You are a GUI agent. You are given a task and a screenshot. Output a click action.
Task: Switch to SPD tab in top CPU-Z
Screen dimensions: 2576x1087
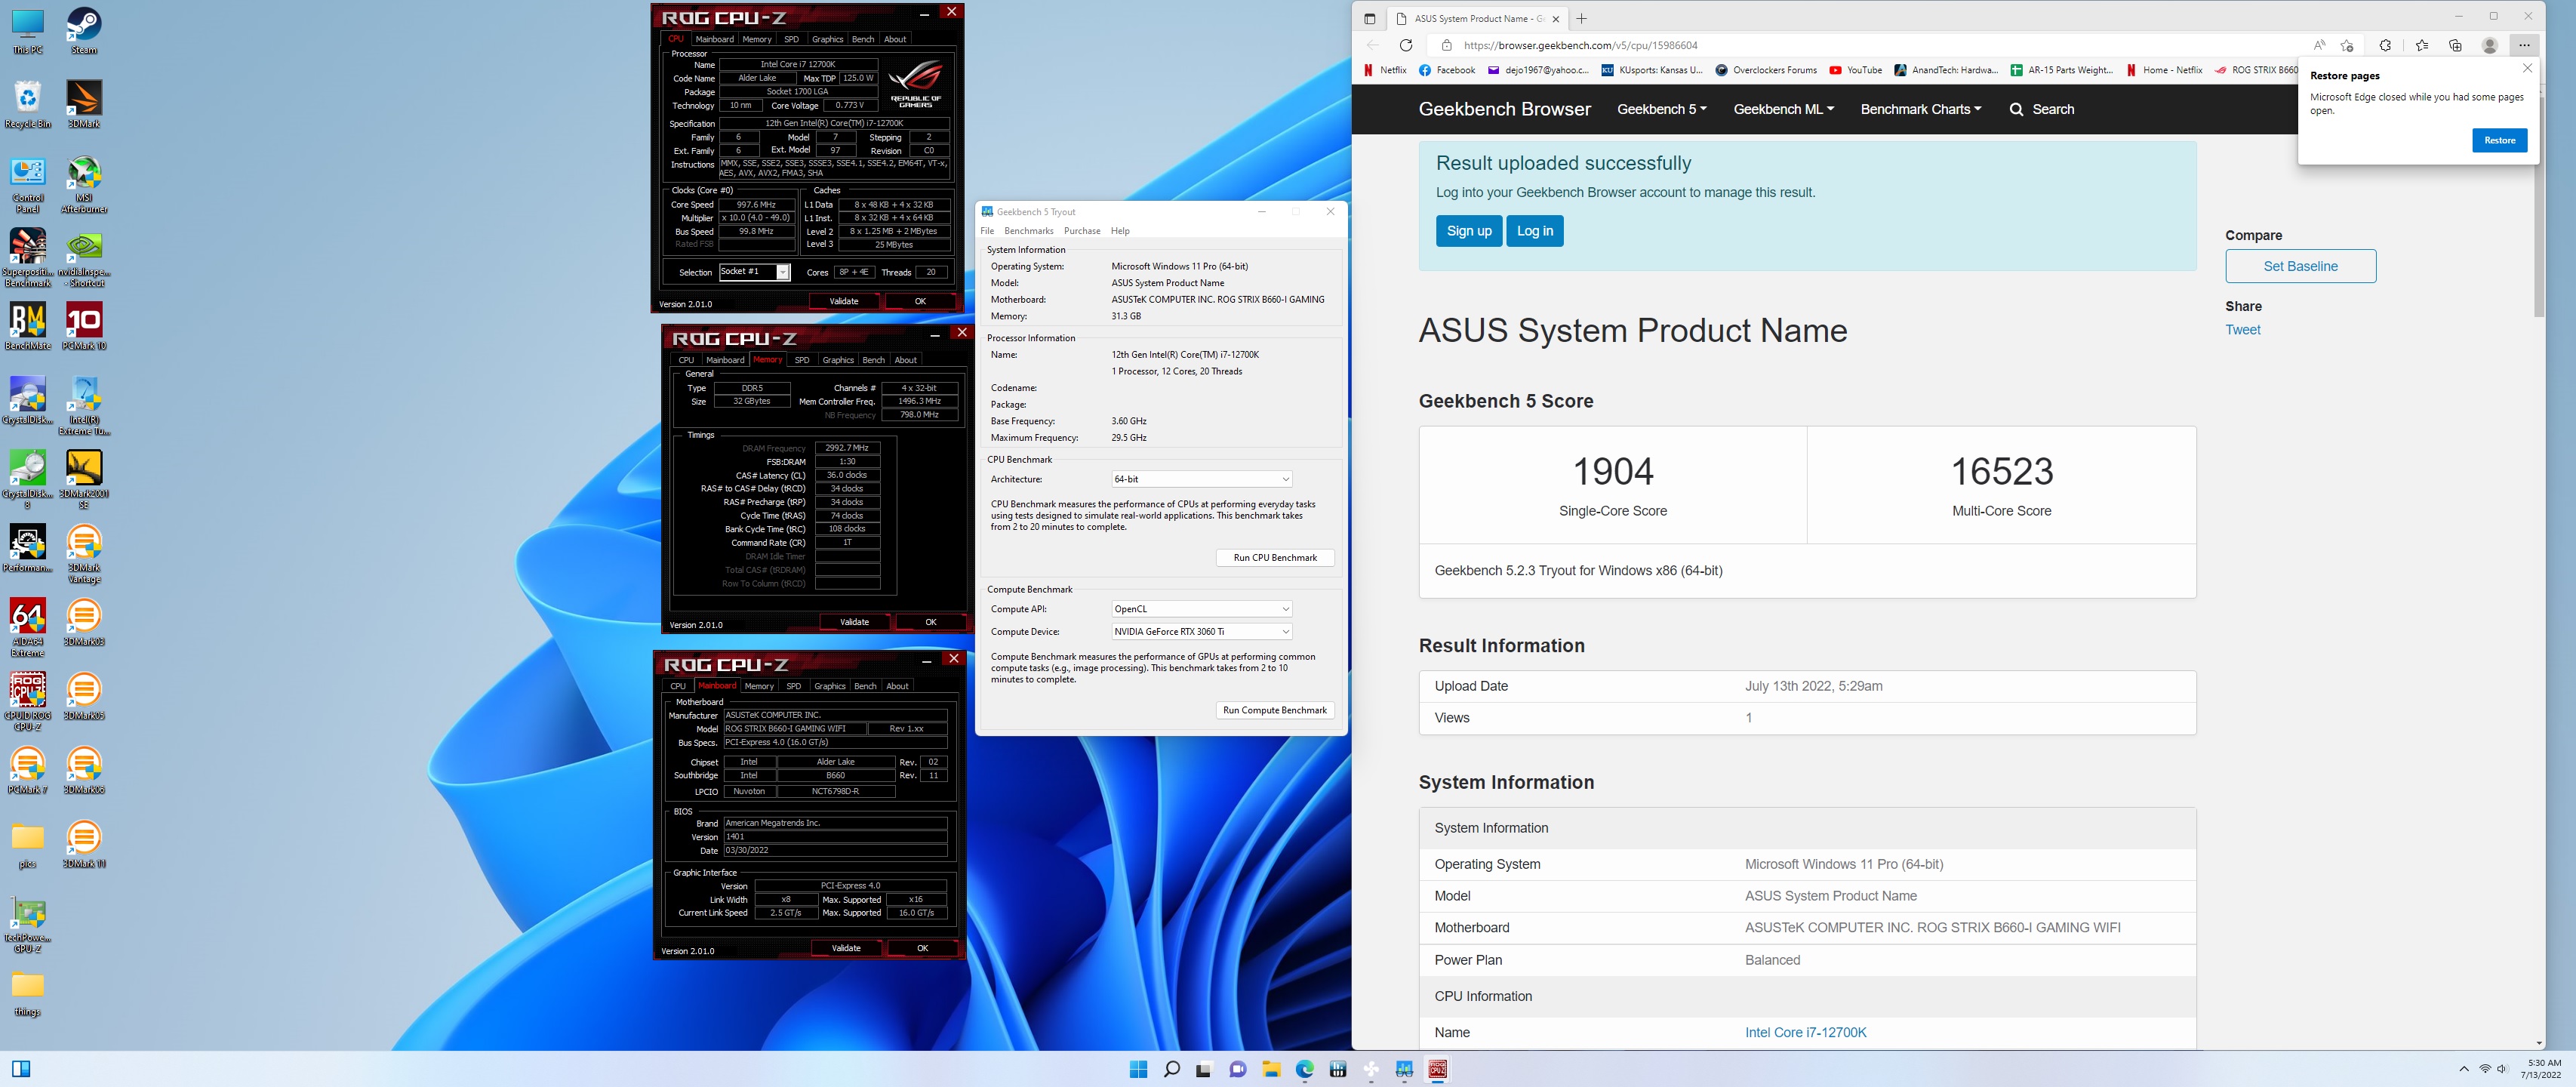tap(791, 39)
